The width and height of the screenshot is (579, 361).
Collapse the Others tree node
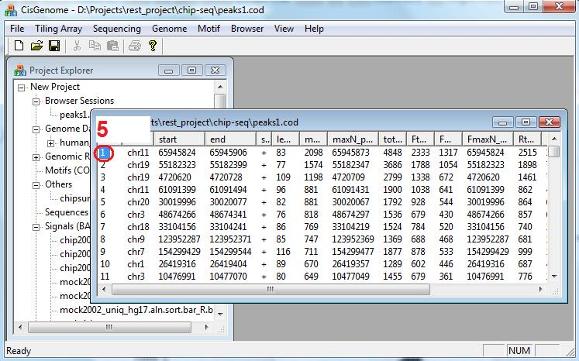coord(36,185)
